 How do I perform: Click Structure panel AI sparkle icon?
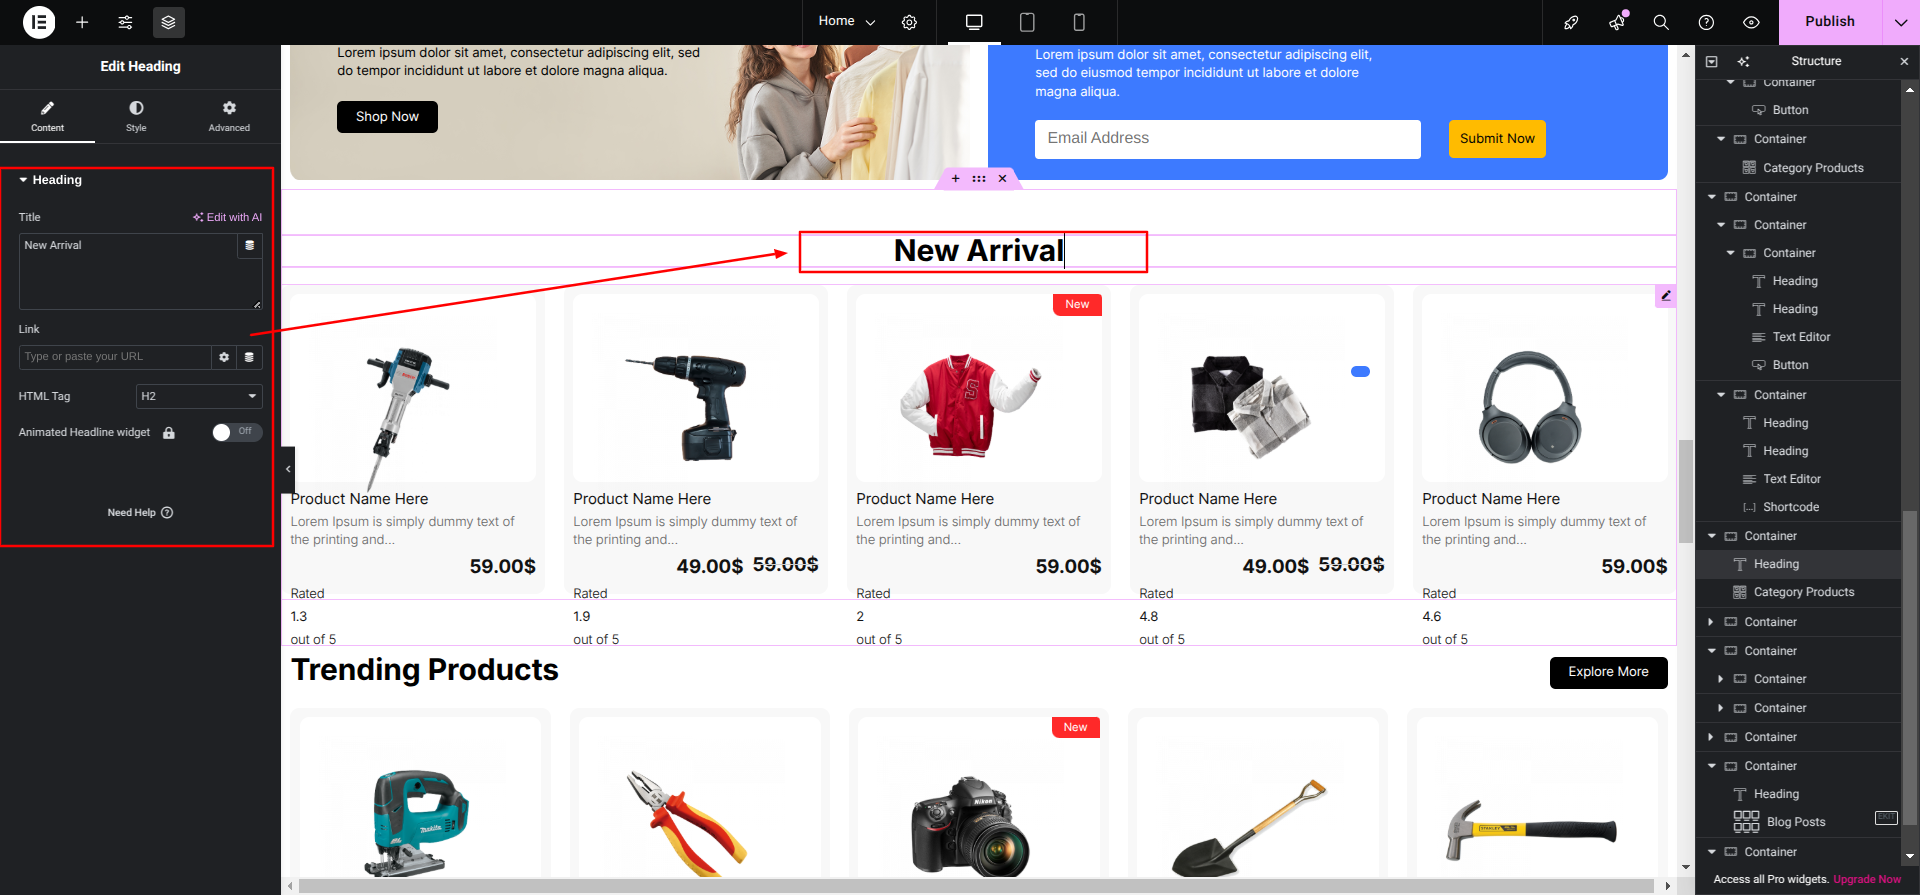(1743, 61)
